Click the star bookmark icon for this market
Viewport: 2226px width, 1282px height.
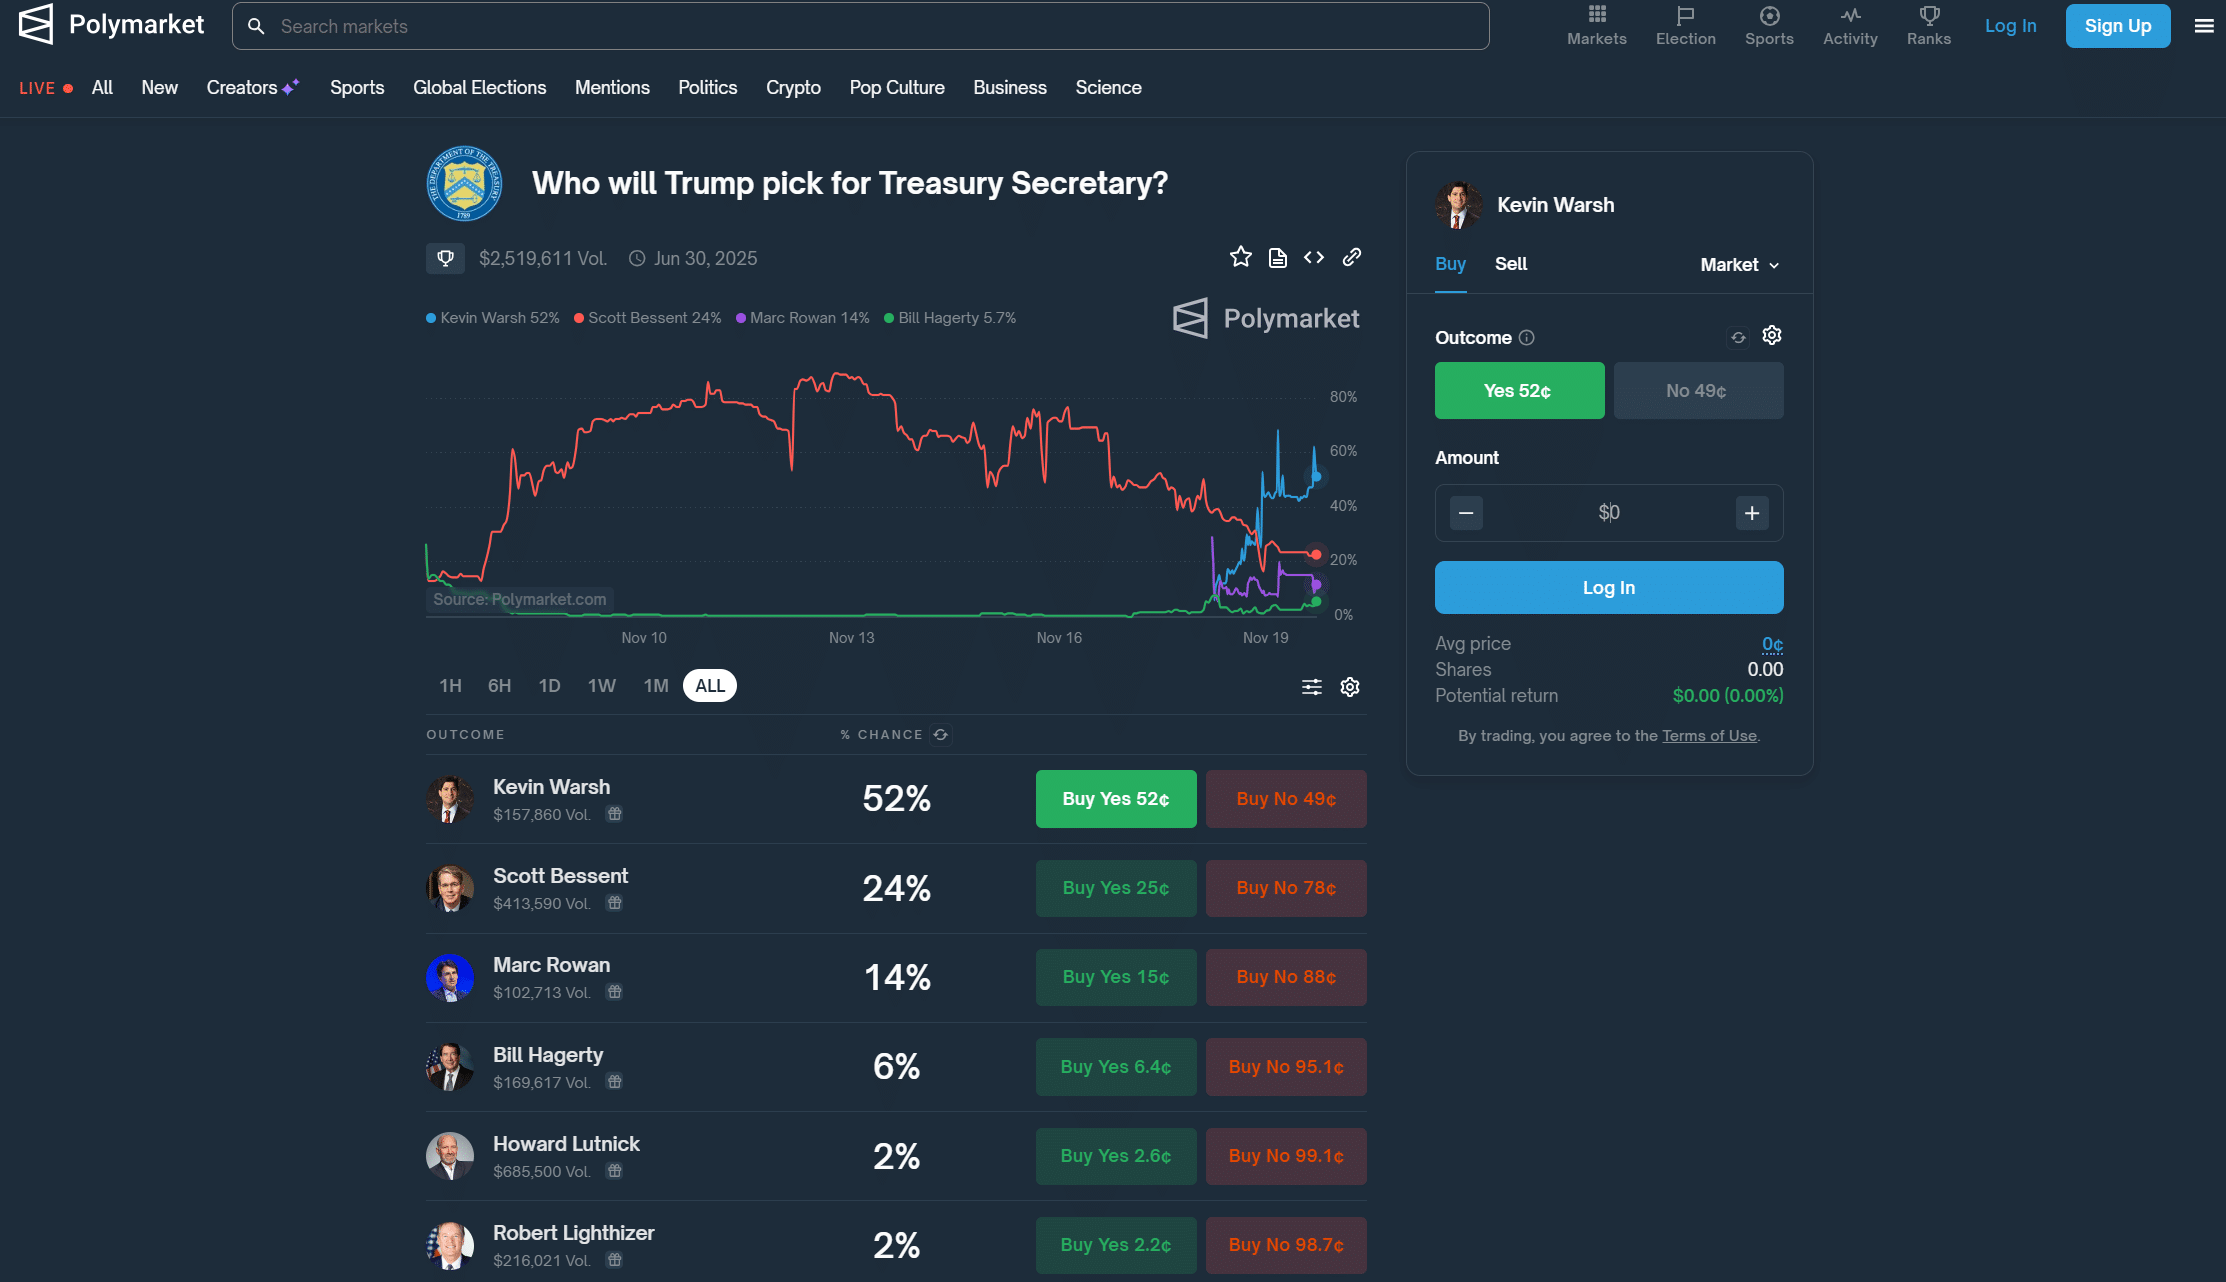click(1240, 257)
